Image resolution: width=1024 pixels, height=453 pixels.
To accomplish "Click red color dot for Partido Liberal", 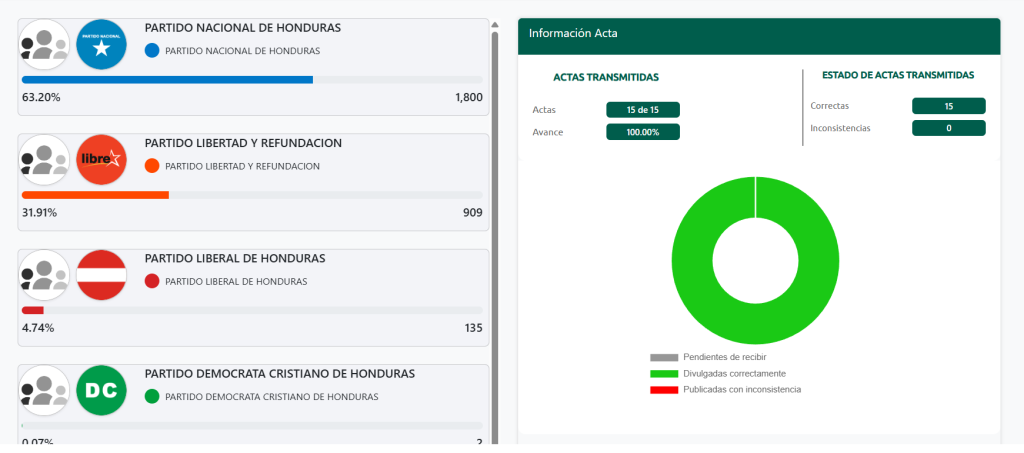I will pyautogui.click(x=152, y=281).
